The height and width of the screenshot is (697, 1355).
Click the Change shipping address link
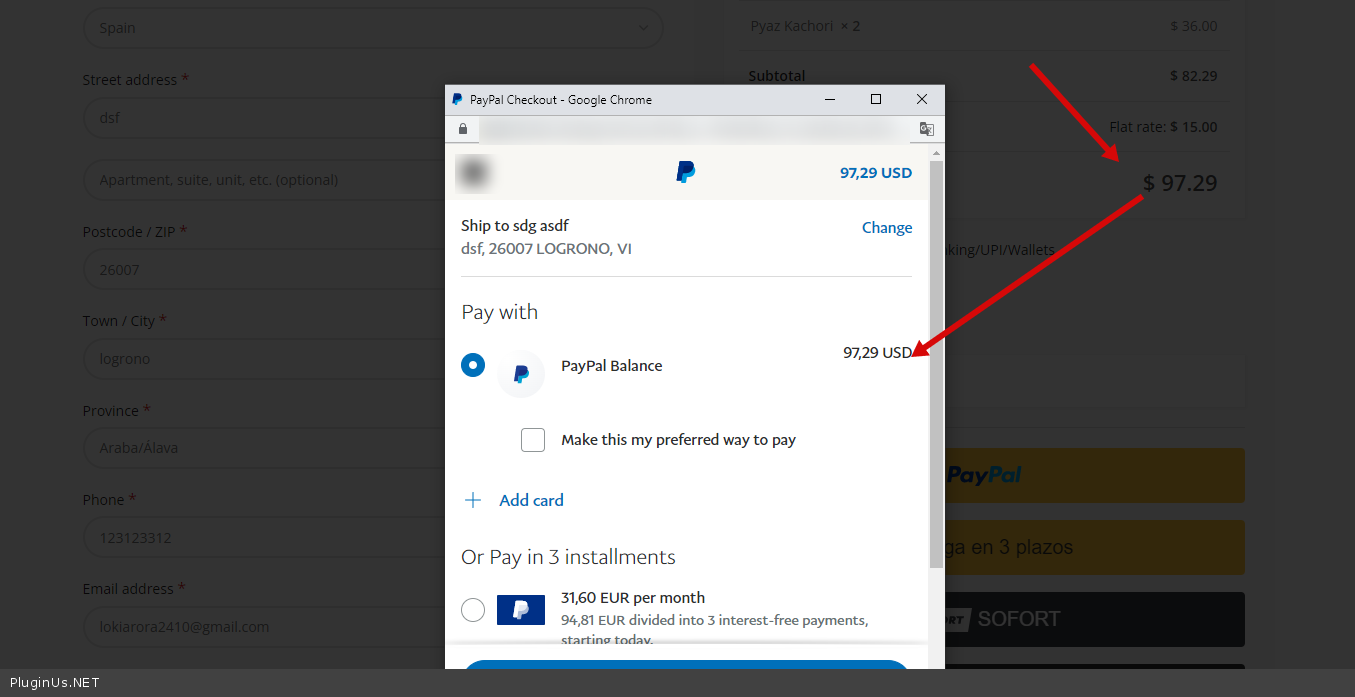click(886, 228)
